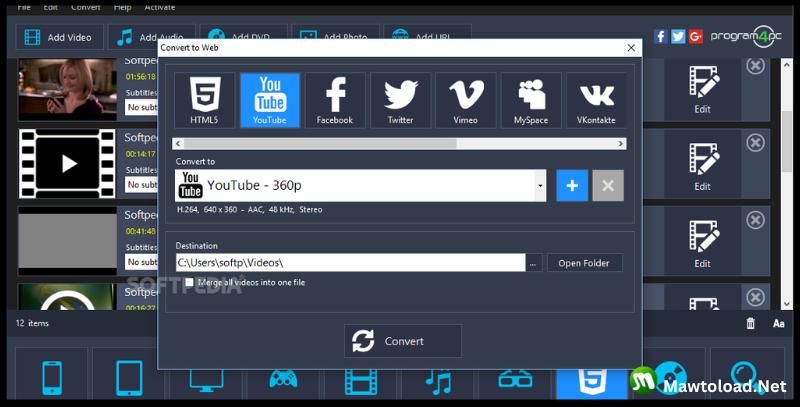Viewport: 800px width, 407px height.
Task: Start conversion with Convert button
Action: tap(403, 341)
